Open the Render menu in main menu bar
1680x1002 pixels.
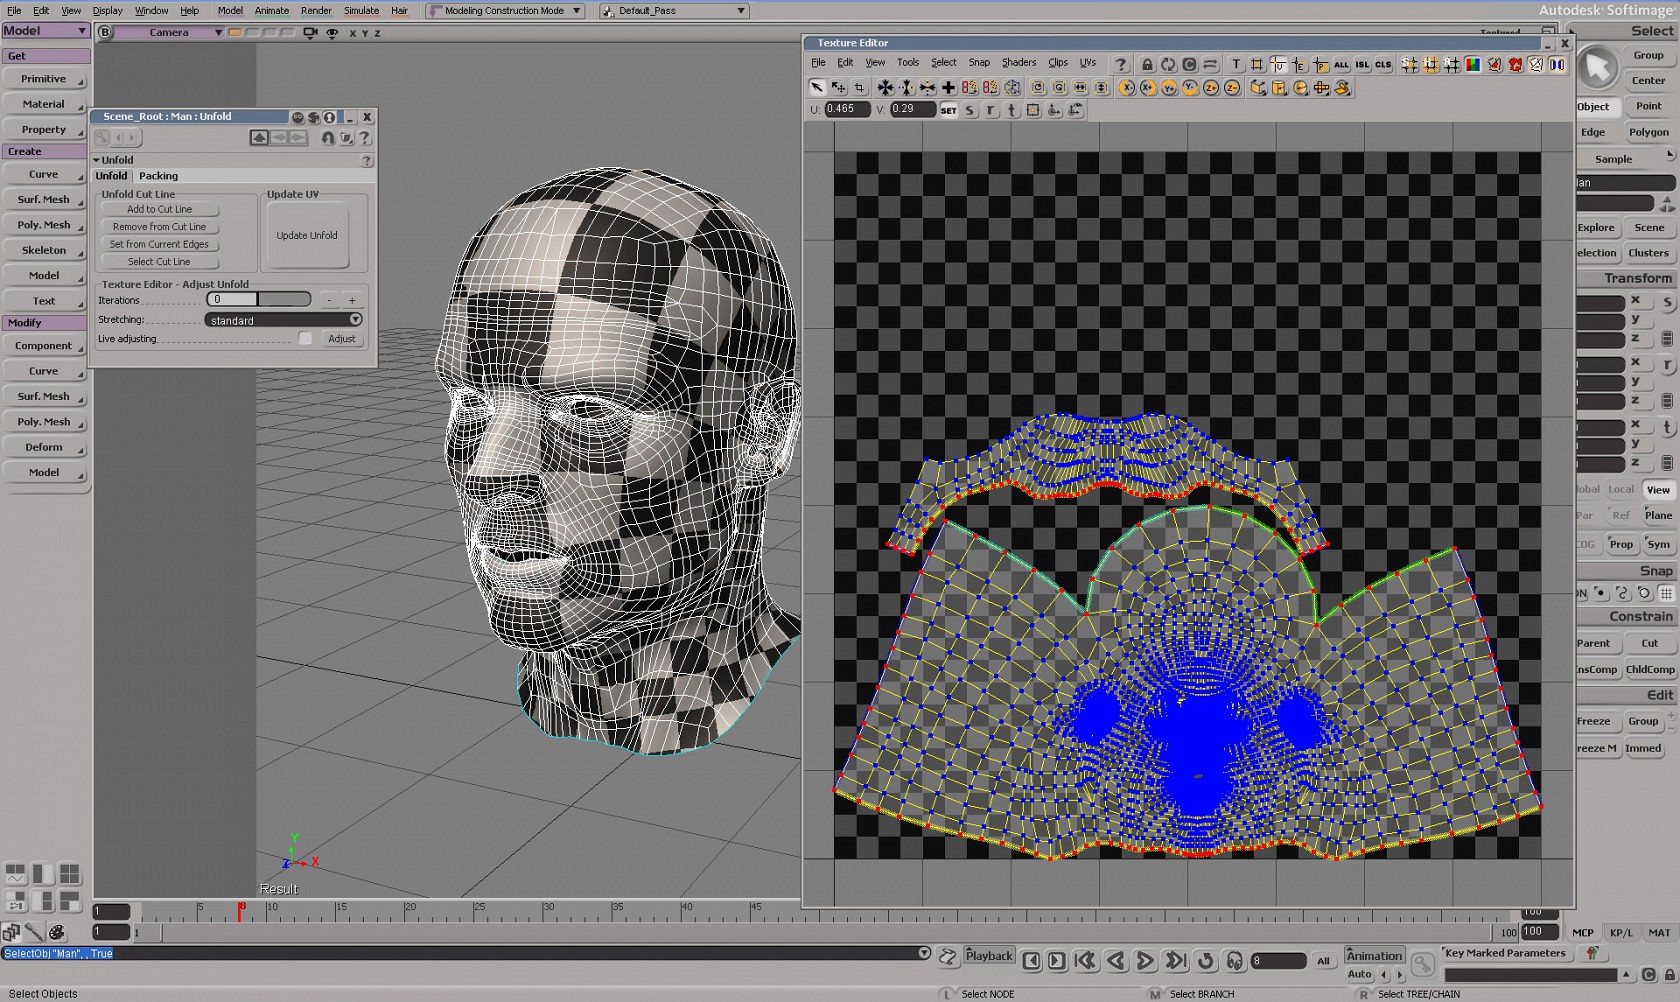[316, 11]
